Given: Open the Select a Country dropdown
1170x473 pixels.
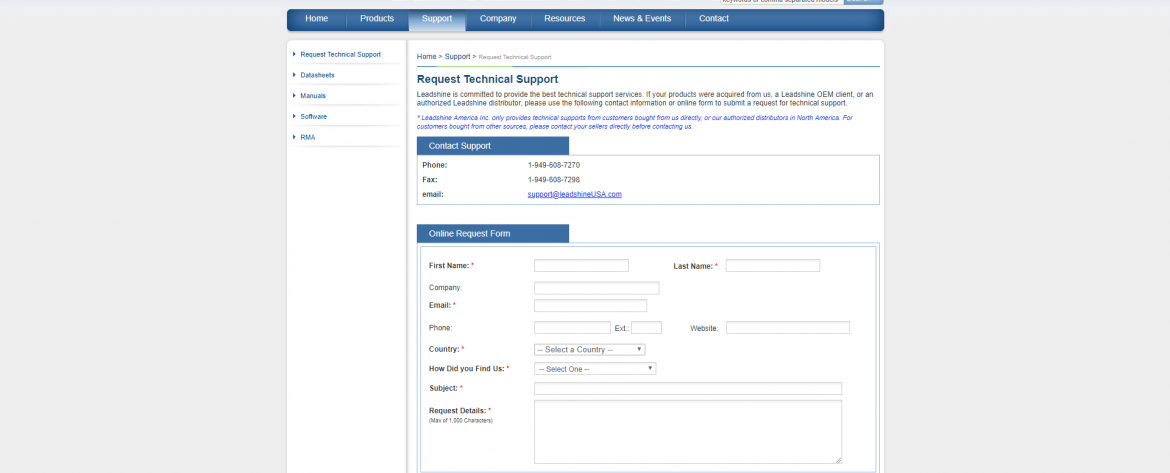Looking at the screenshot, I should tap(589, 350).
